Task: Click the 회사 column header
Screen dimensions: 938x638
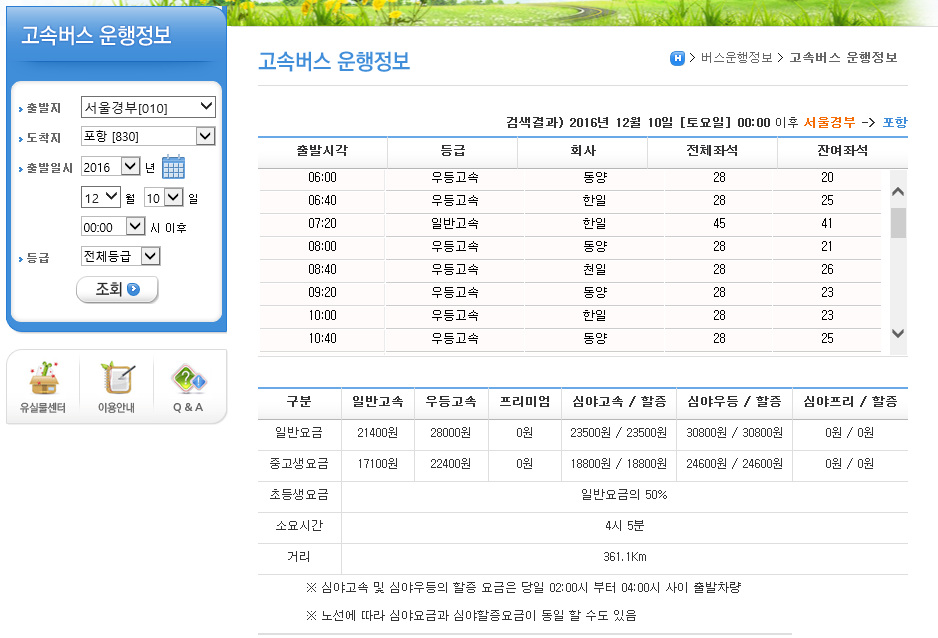Action: [583, 151]
